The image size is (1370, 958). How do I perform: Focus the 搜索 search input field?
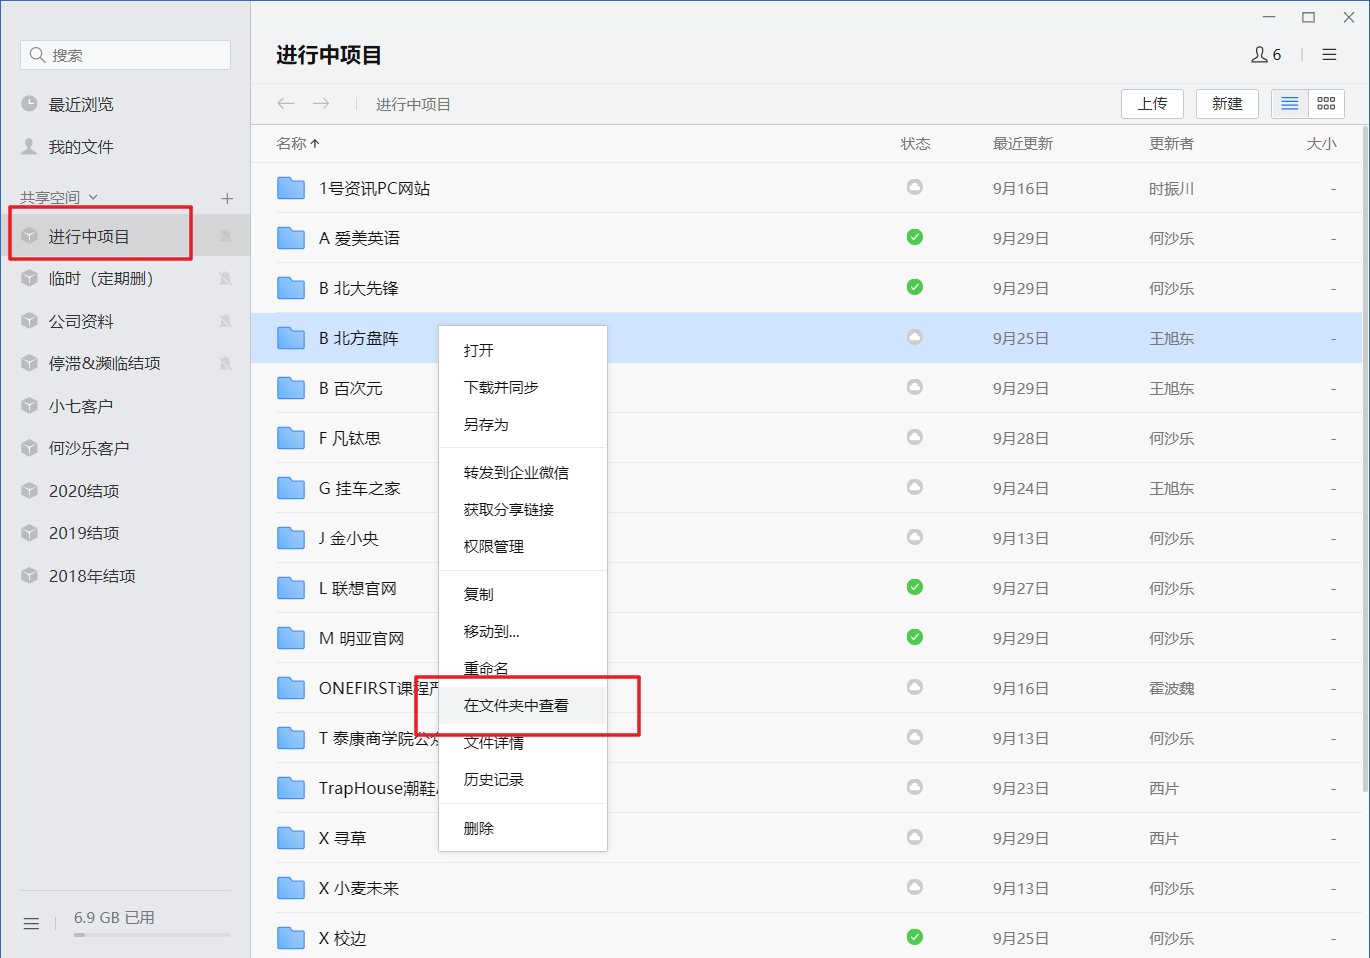tap(125, 55)
